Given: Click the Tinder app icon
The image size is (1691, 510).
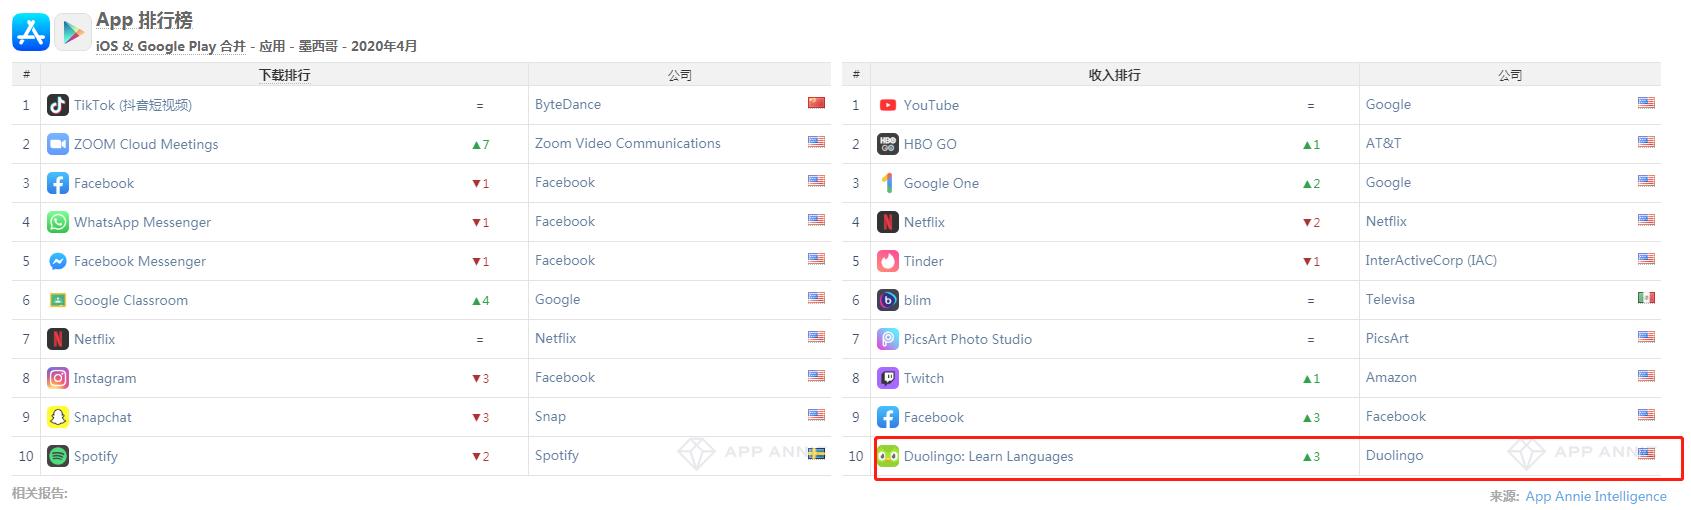Looking at the screenshot, I should click(x=888, y=261).
